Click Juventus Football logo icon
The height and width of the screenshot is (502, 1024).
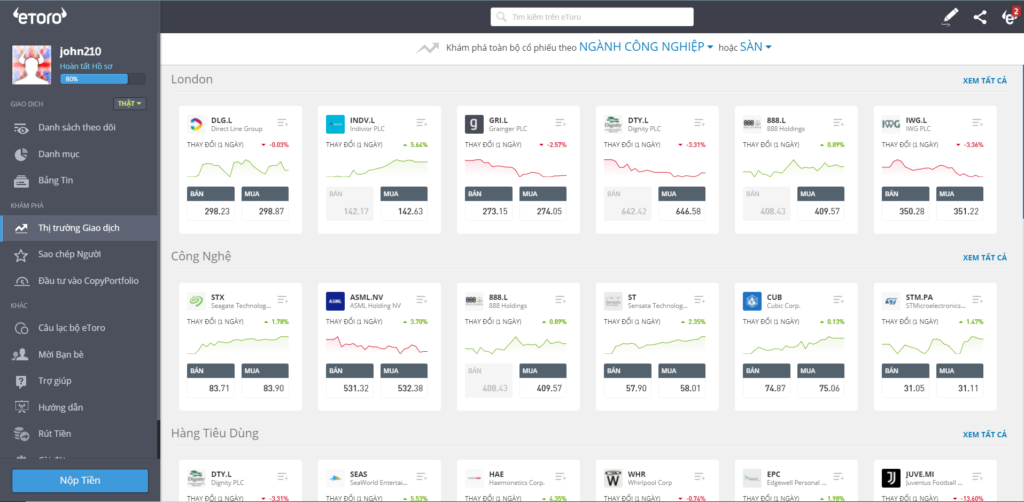point(891,478)
